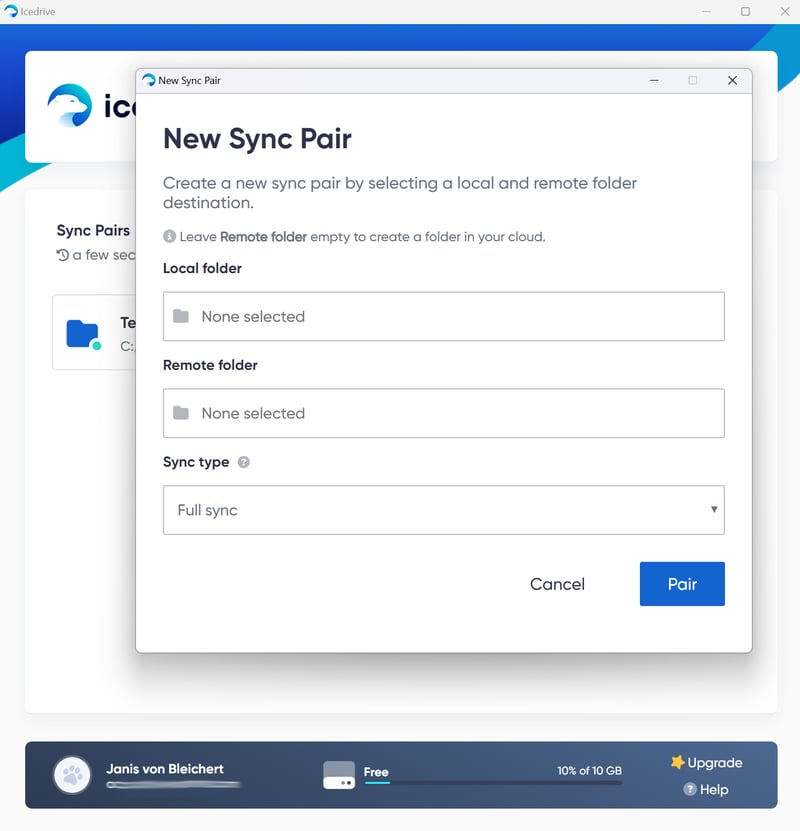Open the Full sync type dropdown
This screenshot has height=831, width=800.
[x=443, y=510]
